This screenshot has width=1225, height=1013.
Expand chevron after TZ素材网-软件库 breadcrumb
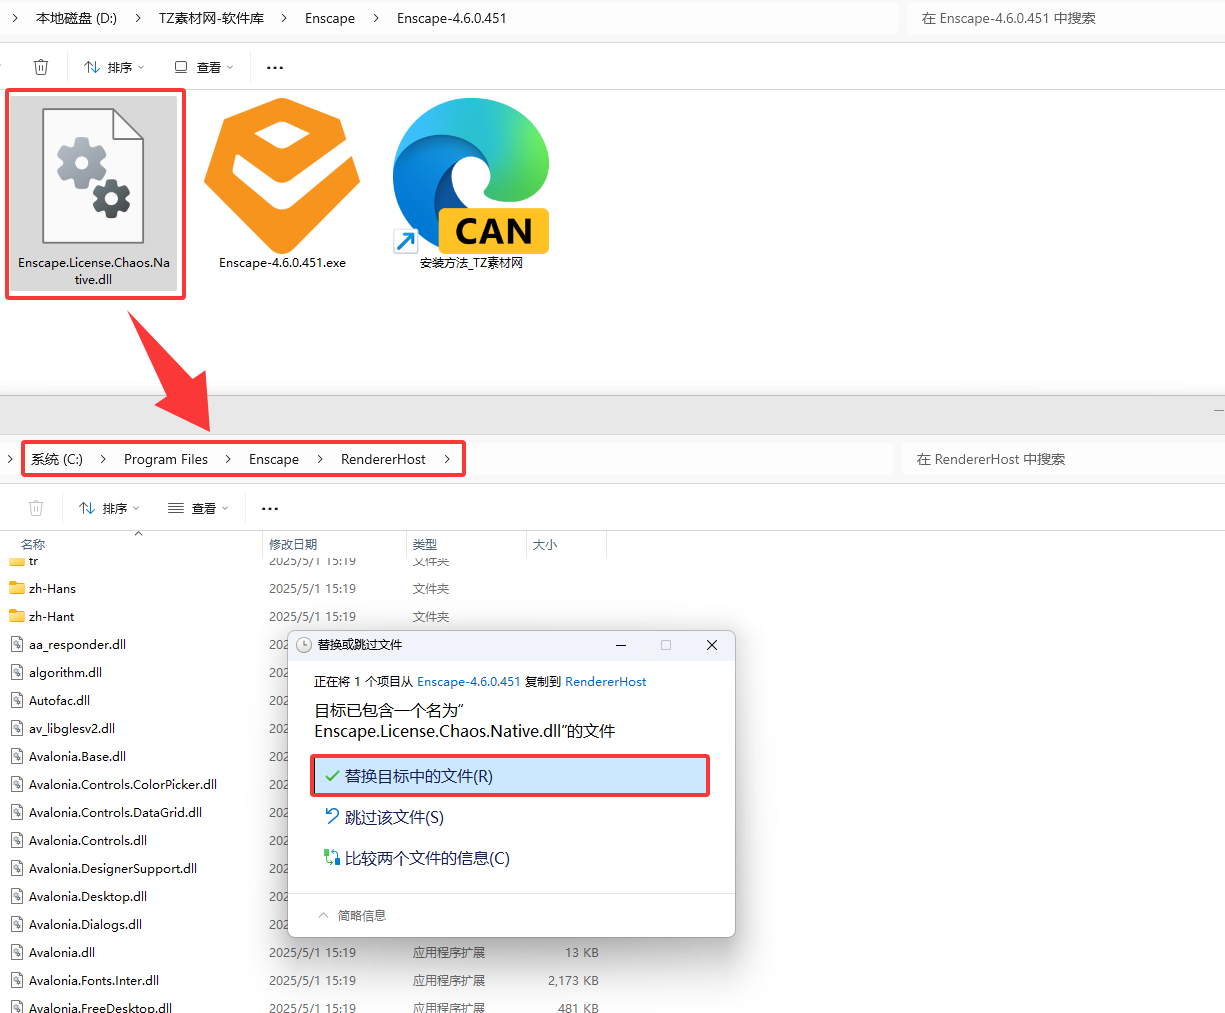[284, 18]
